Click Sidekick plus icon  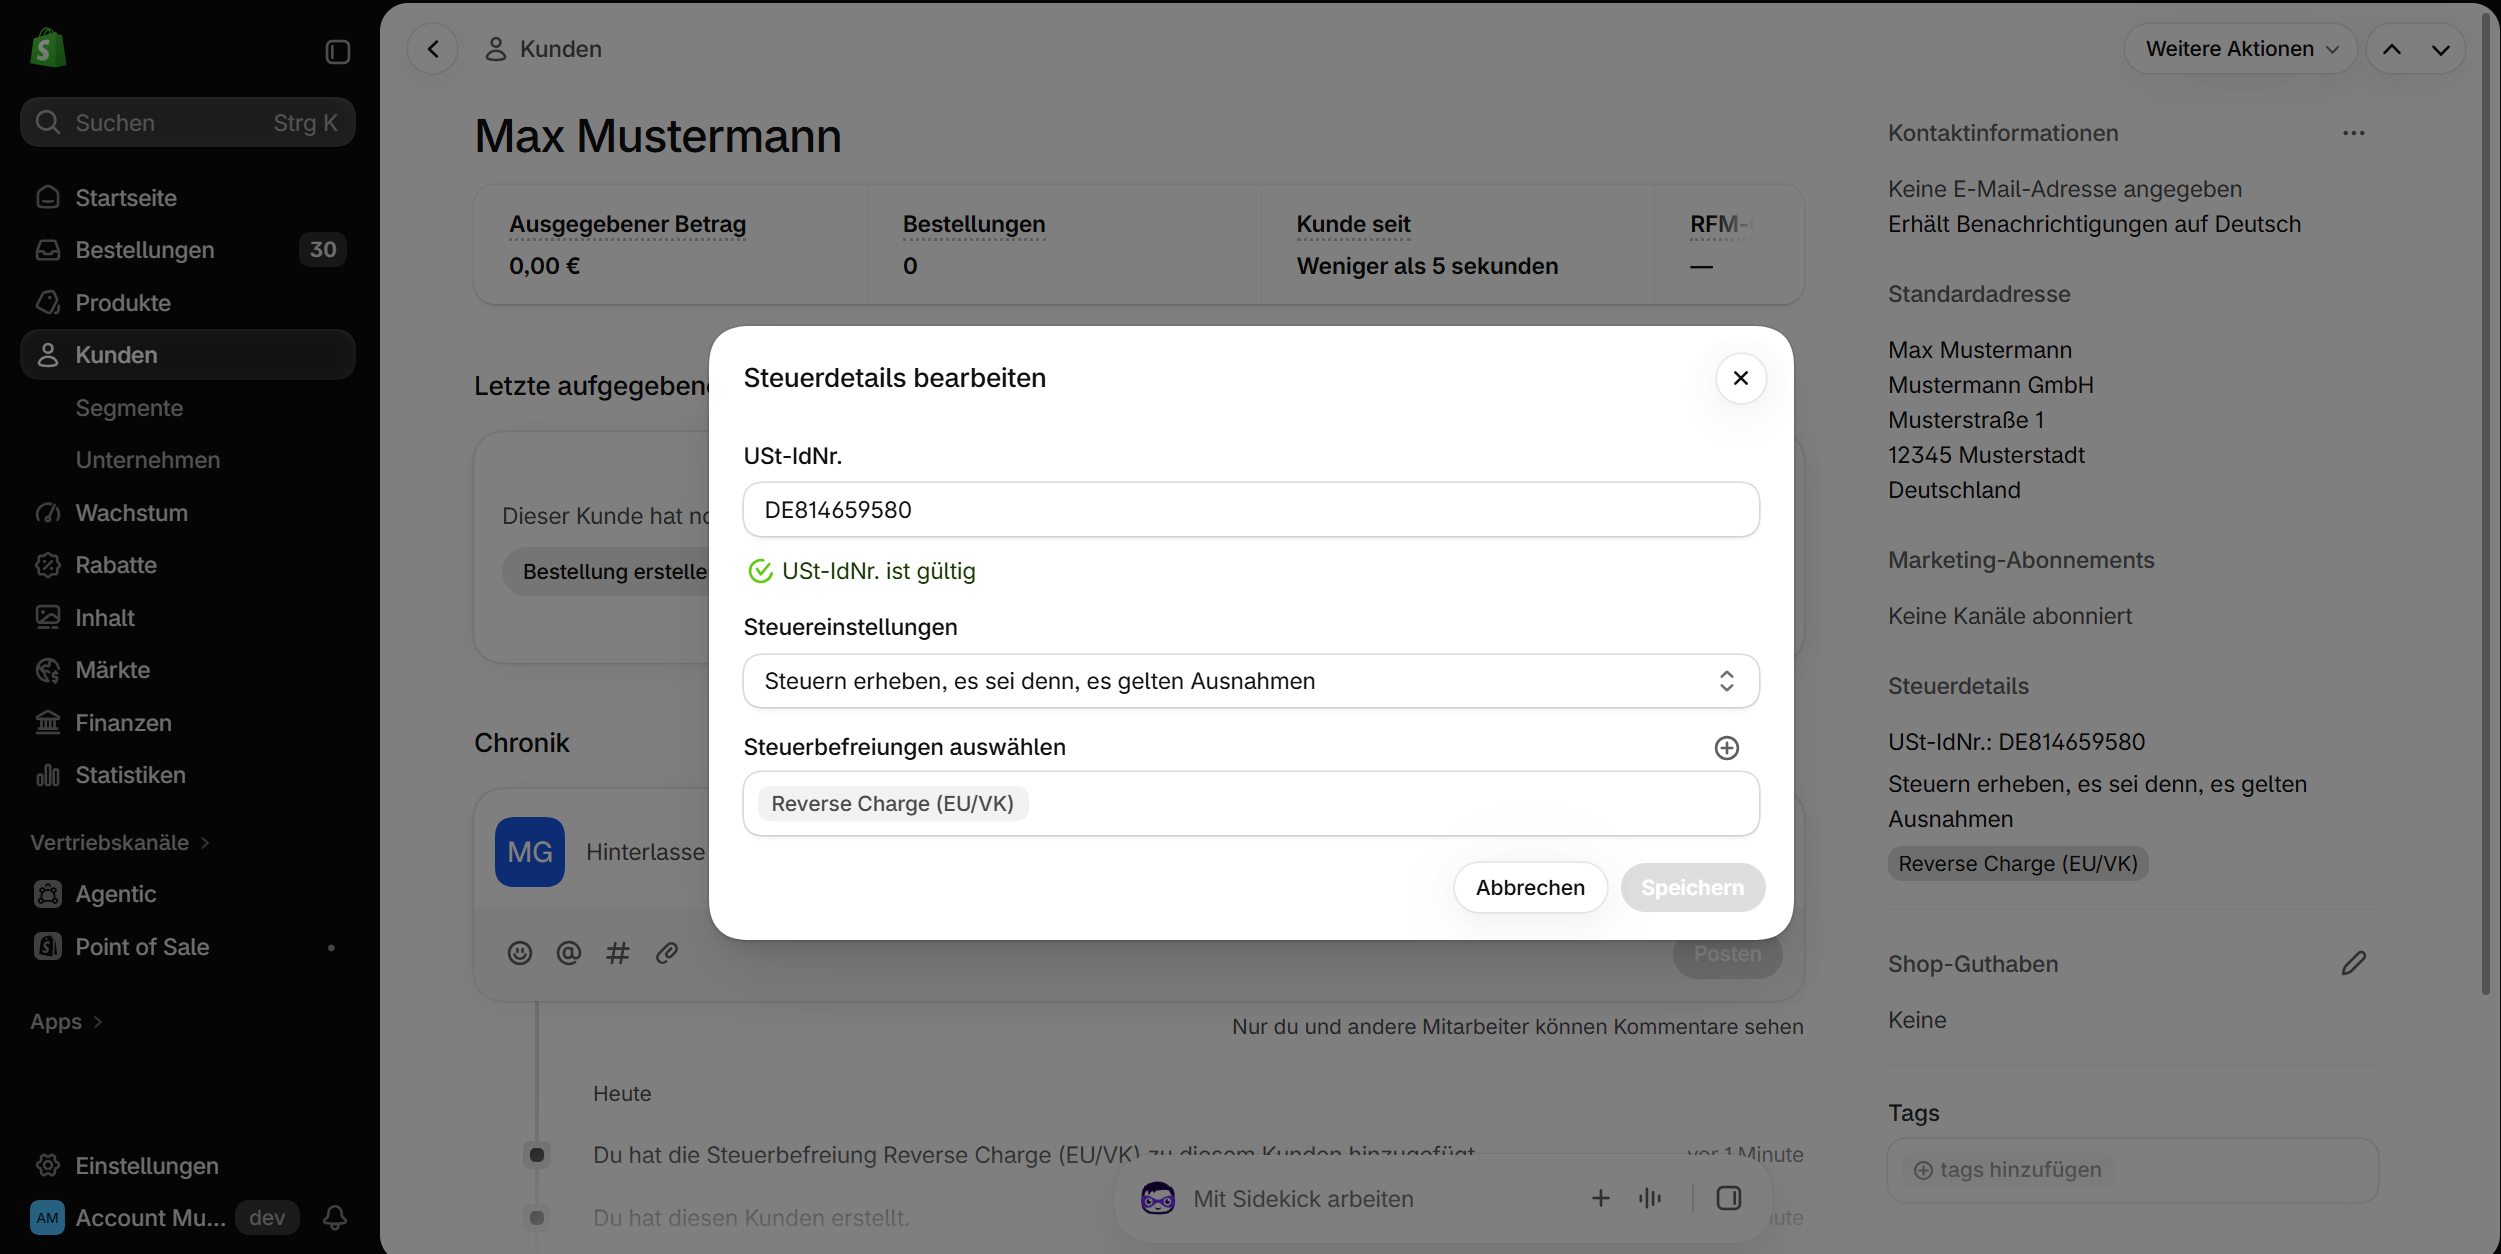pos(1601,1198)
